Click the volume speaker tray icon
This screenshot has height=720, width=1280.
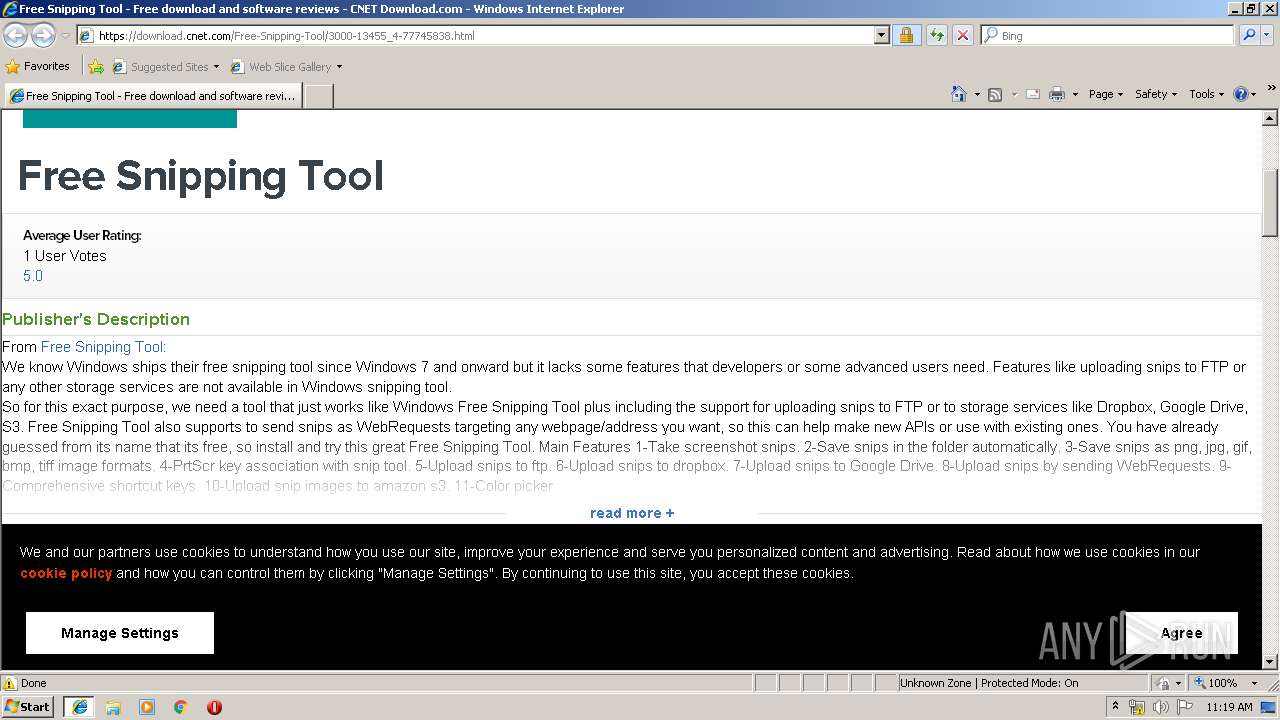pyautogui.click(x=1161, y=707)
